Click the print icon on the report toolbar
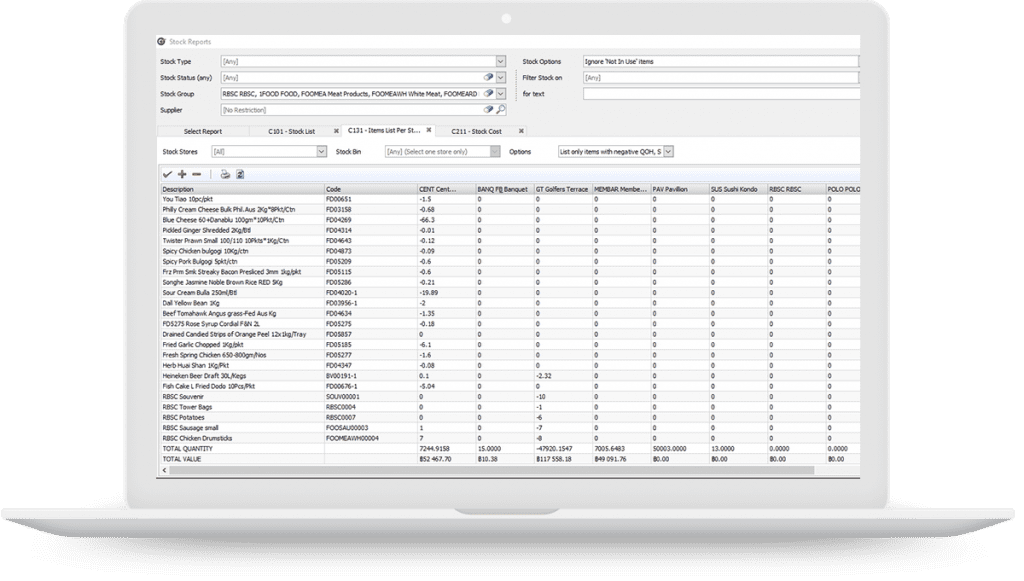The width and height of the screenshot is (1024, 581). 225,176
